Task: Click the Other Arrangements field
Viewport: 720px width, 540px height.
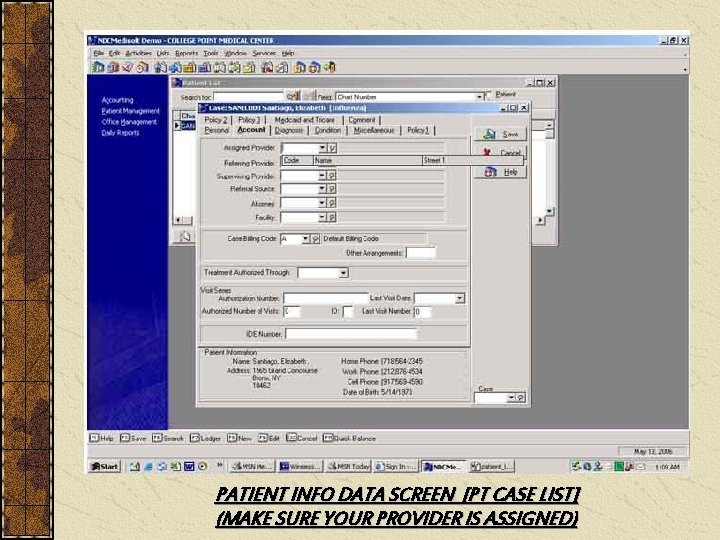Action: [x=421, y=253]
